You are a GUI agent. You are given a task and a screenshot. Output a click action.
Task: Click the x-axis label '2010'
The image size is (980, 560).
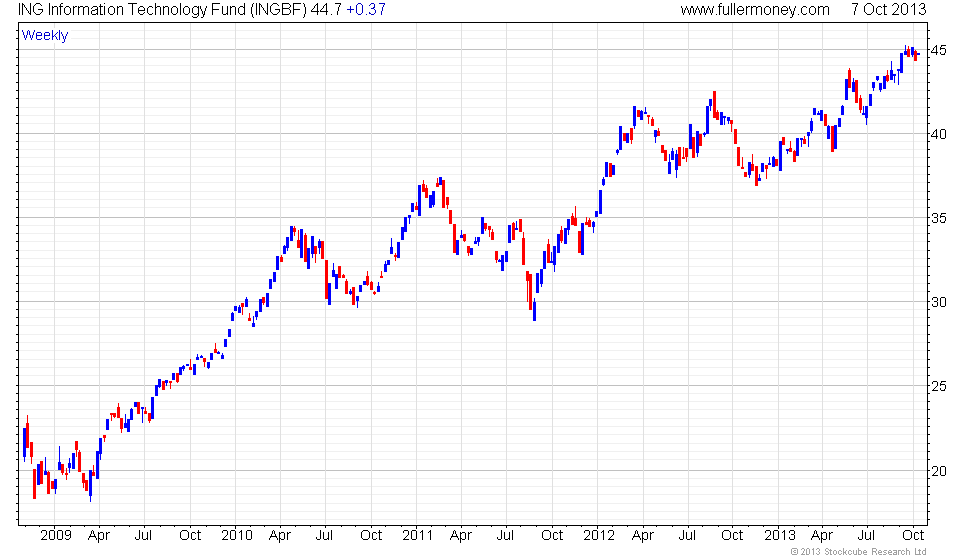tap(237, 536)
